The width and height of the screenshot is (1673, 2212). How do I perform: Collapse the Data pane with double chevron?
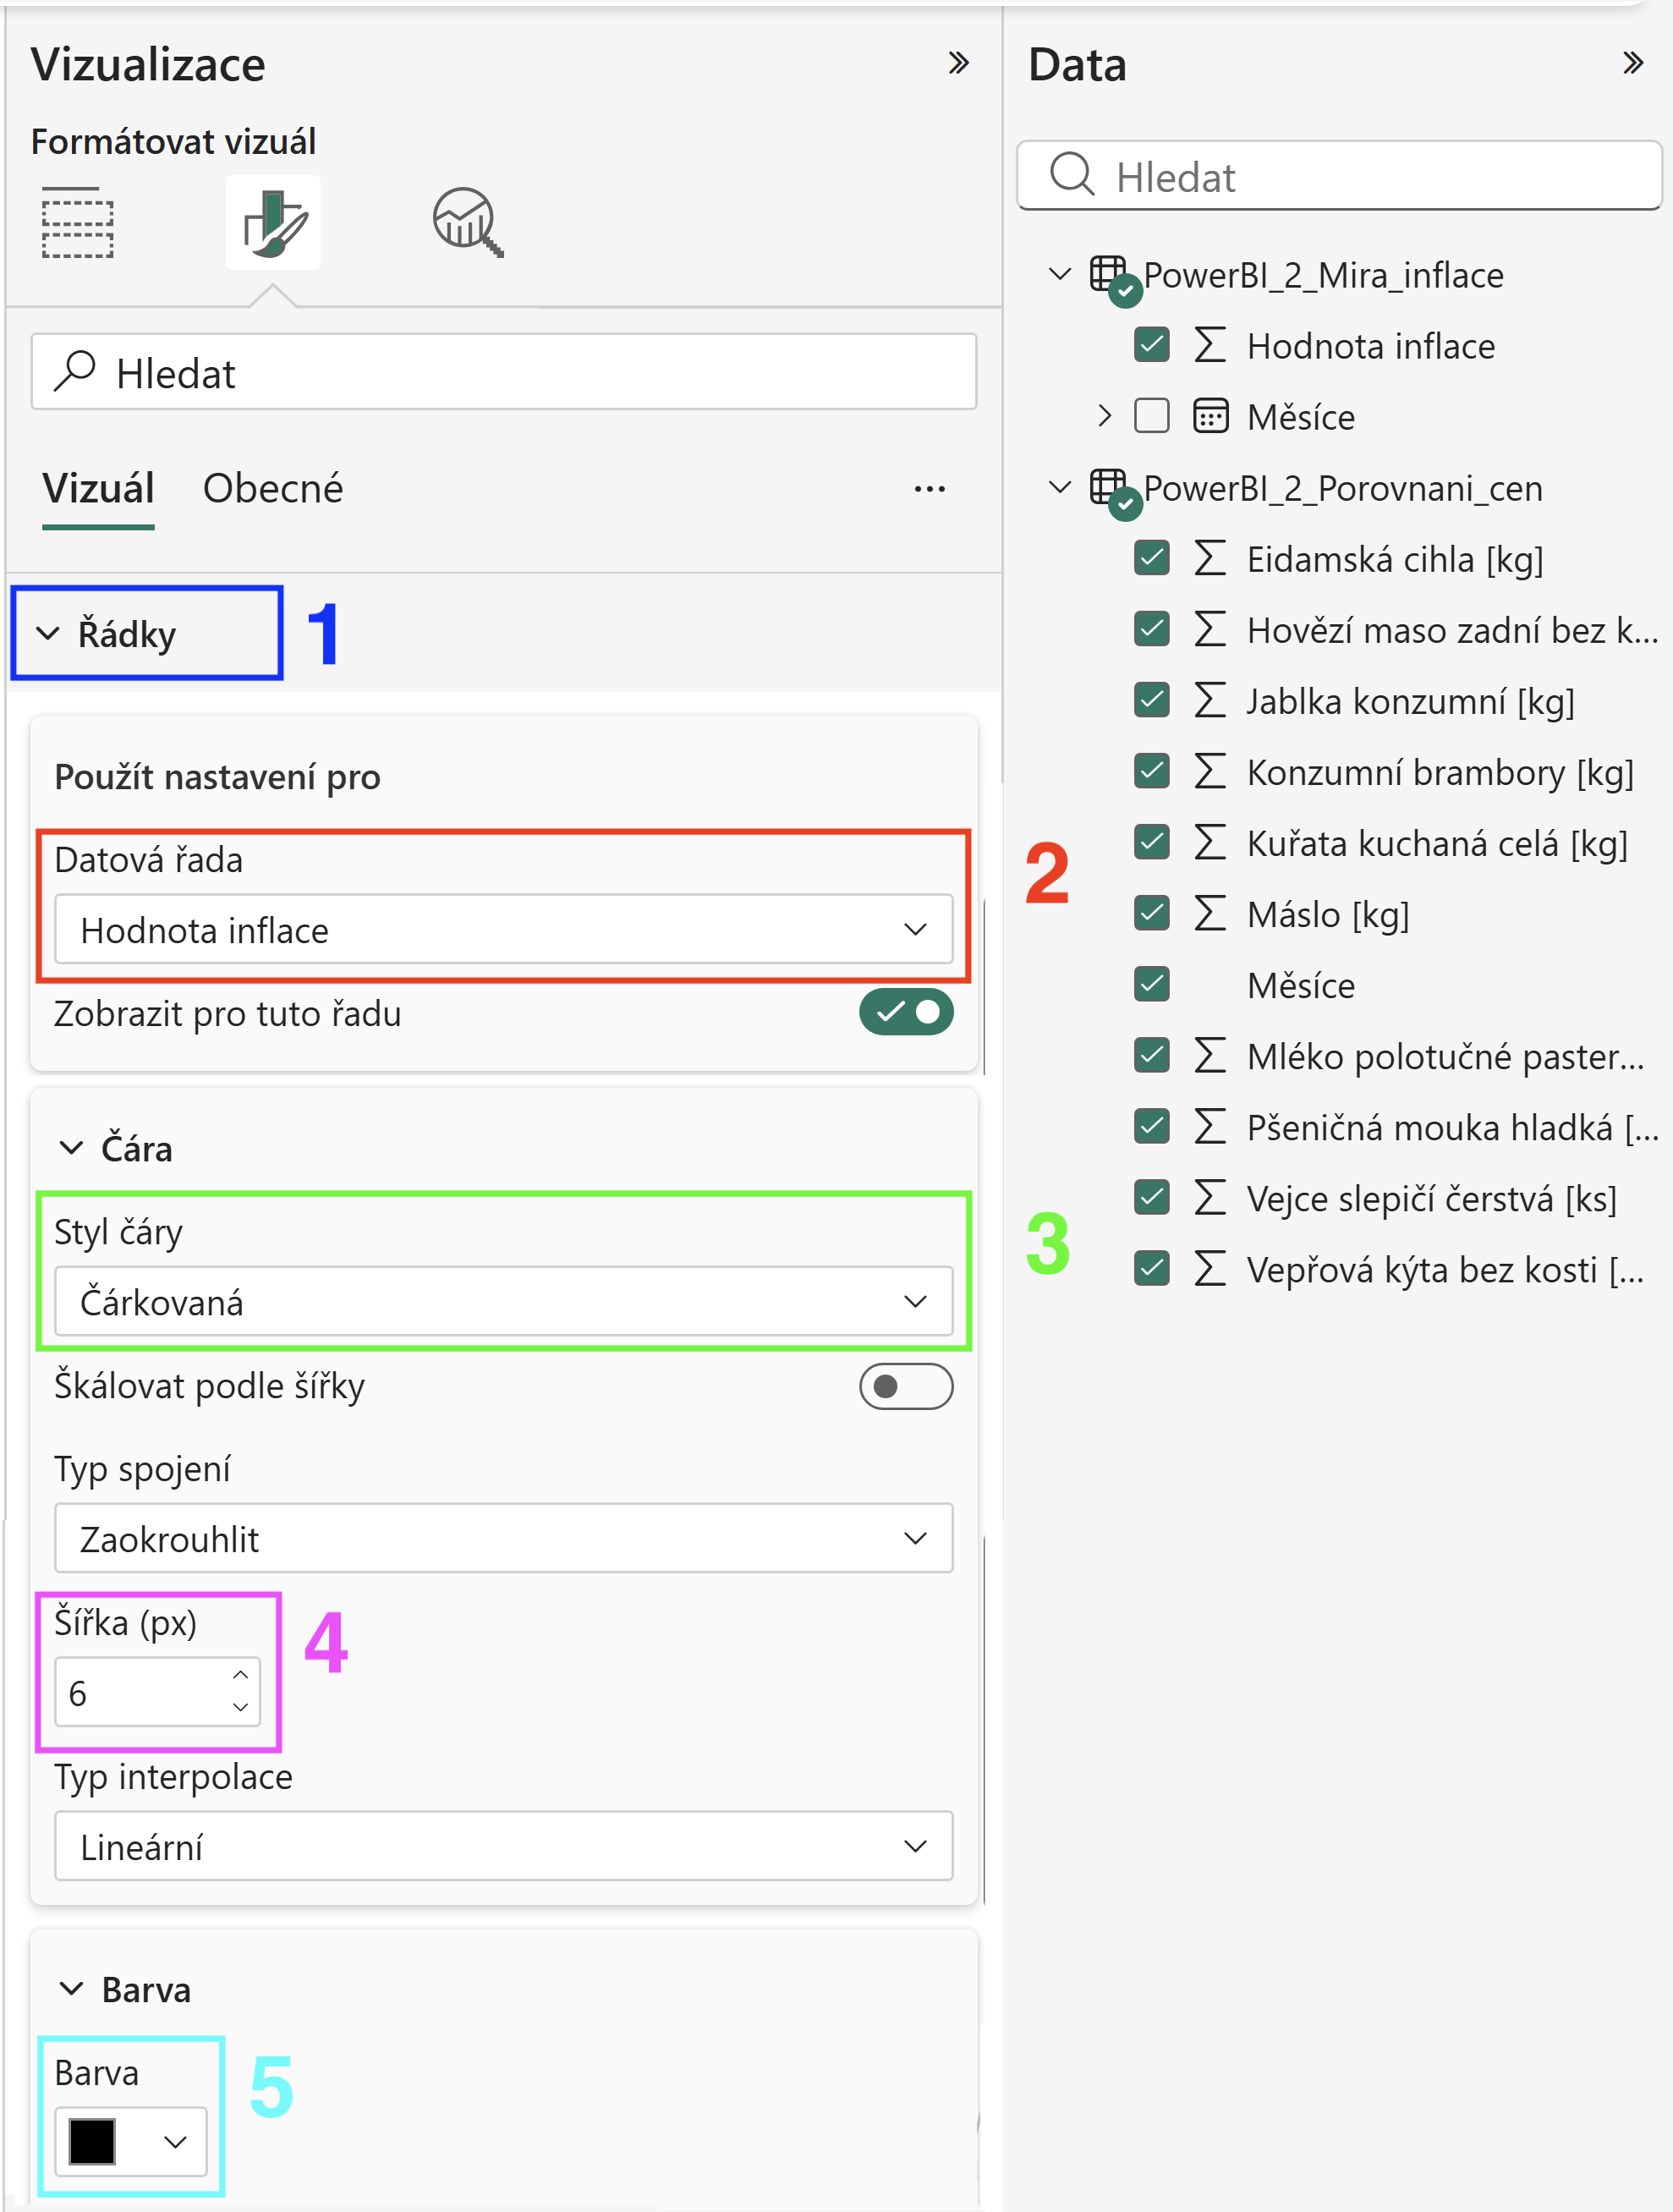(1632, 63)
